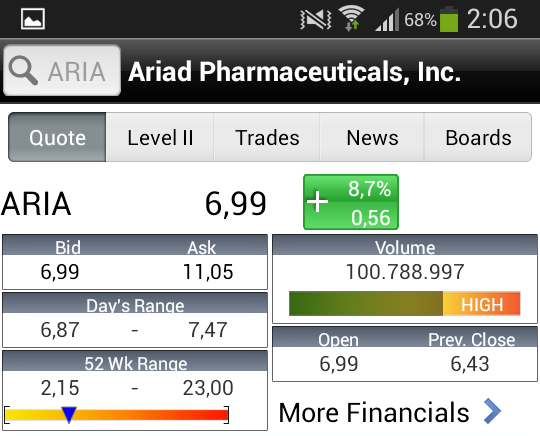Tap the HIGH volume indicator bar
The height and width of the screenshot is (436, 540).
(x=405, y=303)
